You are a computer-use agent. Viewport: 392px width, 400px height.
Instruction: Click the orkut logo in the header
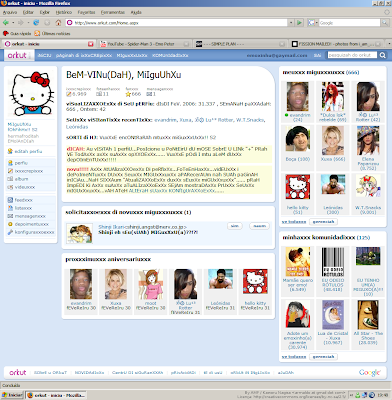(17, 55)
